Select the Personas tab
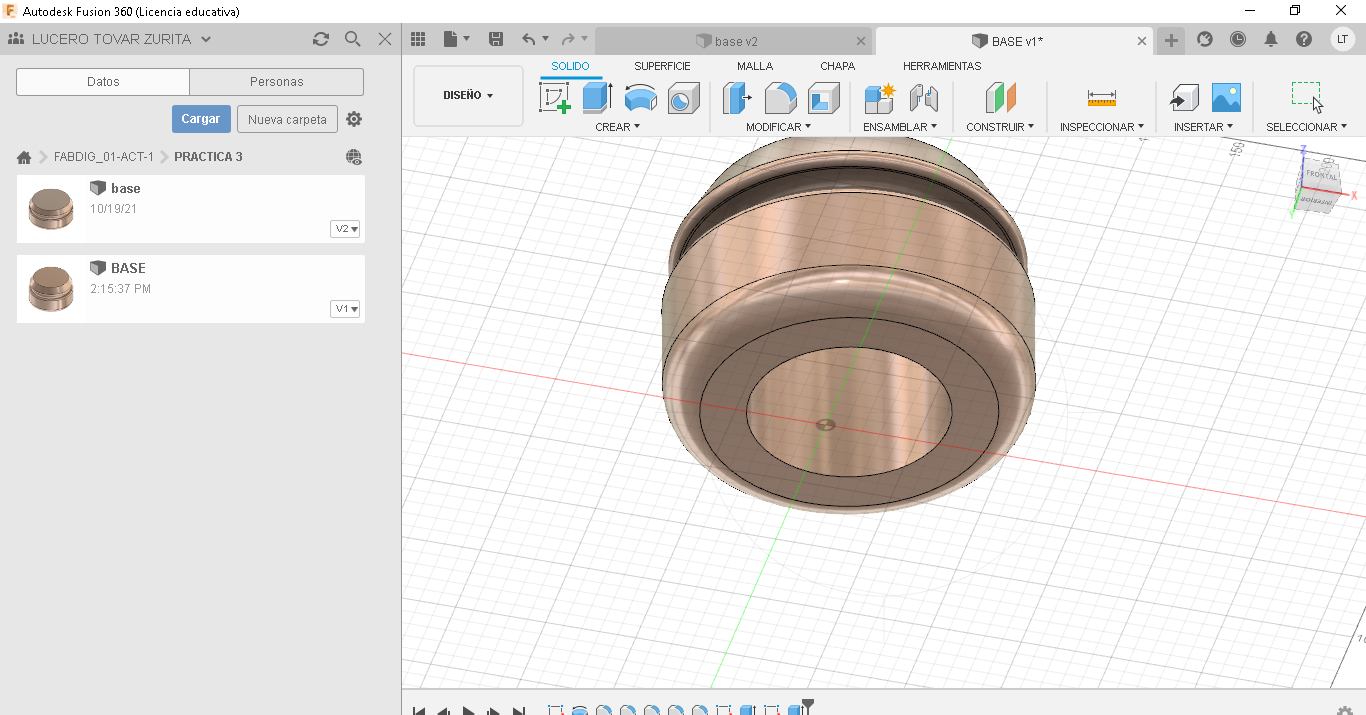Screen dimensions: 1366x715 click(x=277, y=82)
